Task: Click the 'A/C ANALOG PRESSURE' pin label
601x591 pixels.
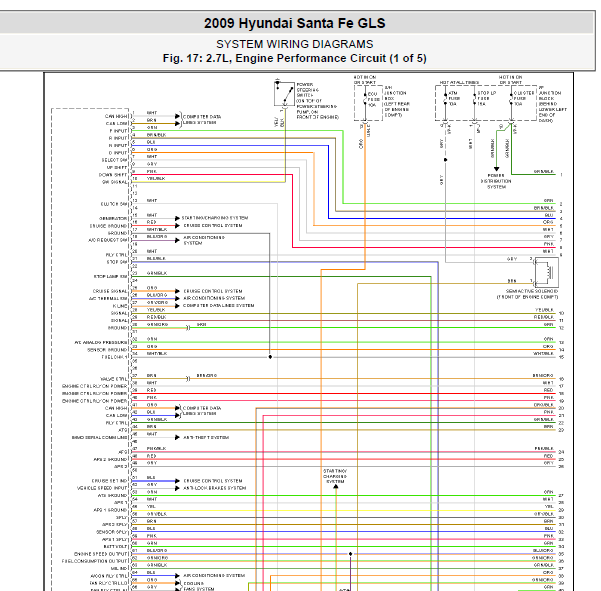Action: tap(101, 342)
